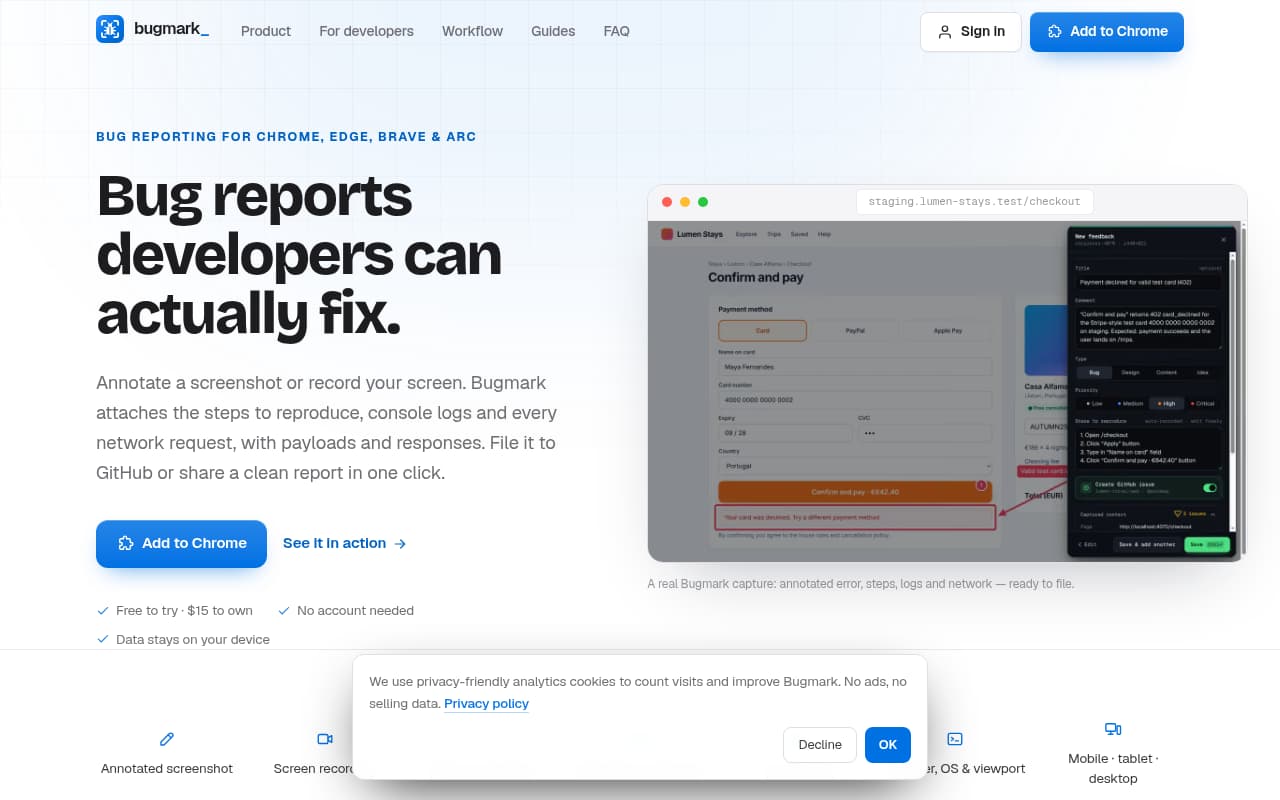Click the "Bug reports developers can actually fix." headline
Viewport: 1280px width, 800px height.
300,255
